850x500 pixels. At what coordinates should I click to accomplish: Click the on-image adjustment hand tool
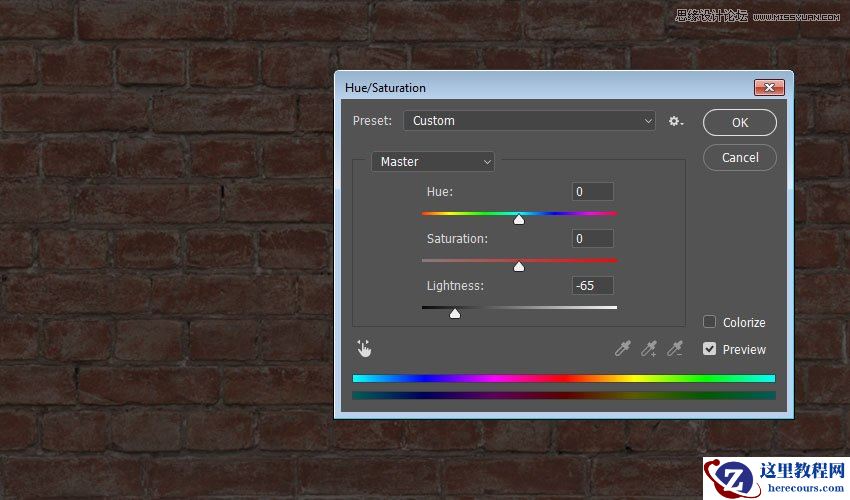click(364, 349)
